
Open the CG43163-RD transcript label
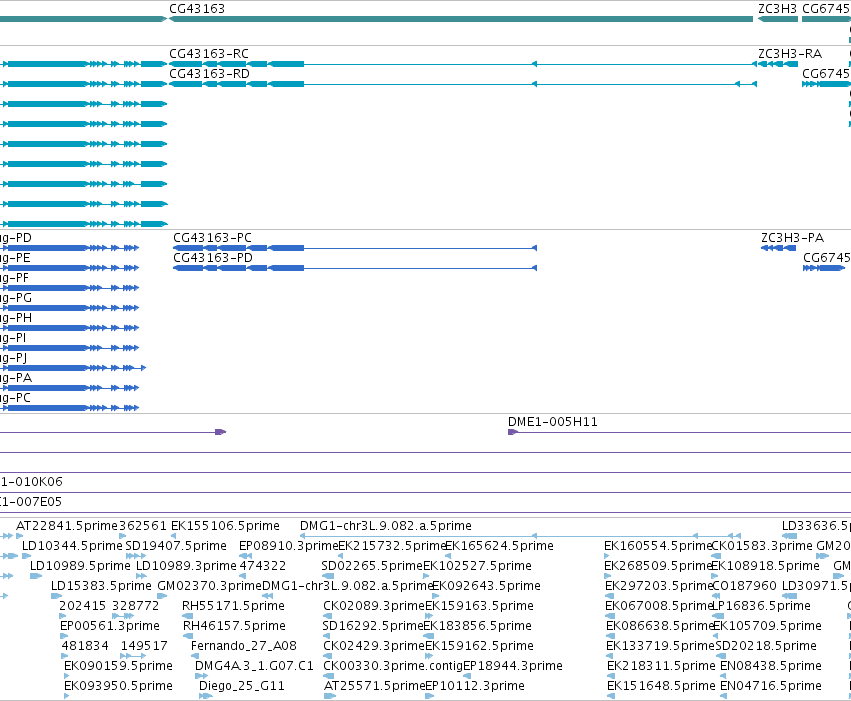[x=209, y=73]
